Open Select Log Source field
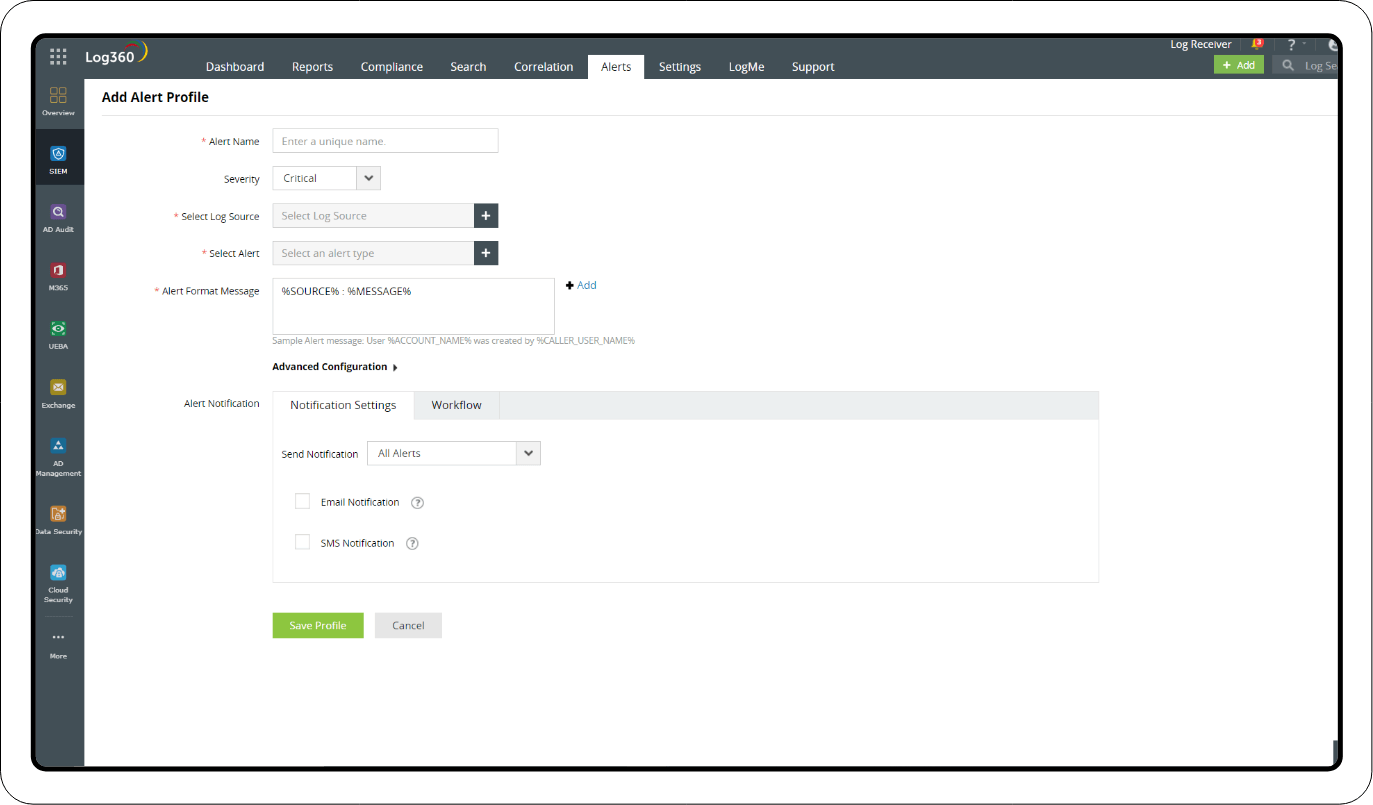 click(x=372, y=216)
